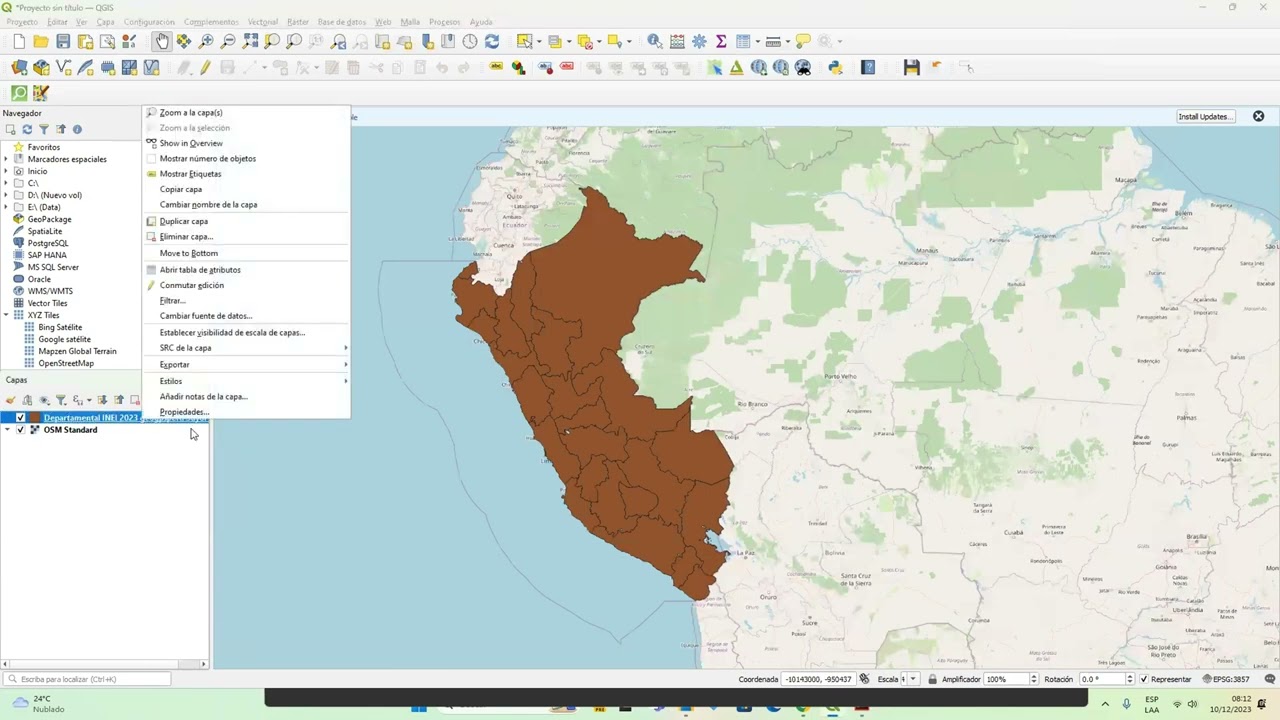Choose Duplicar capa from the menu
1280x720 pixels.
[247, 221]
